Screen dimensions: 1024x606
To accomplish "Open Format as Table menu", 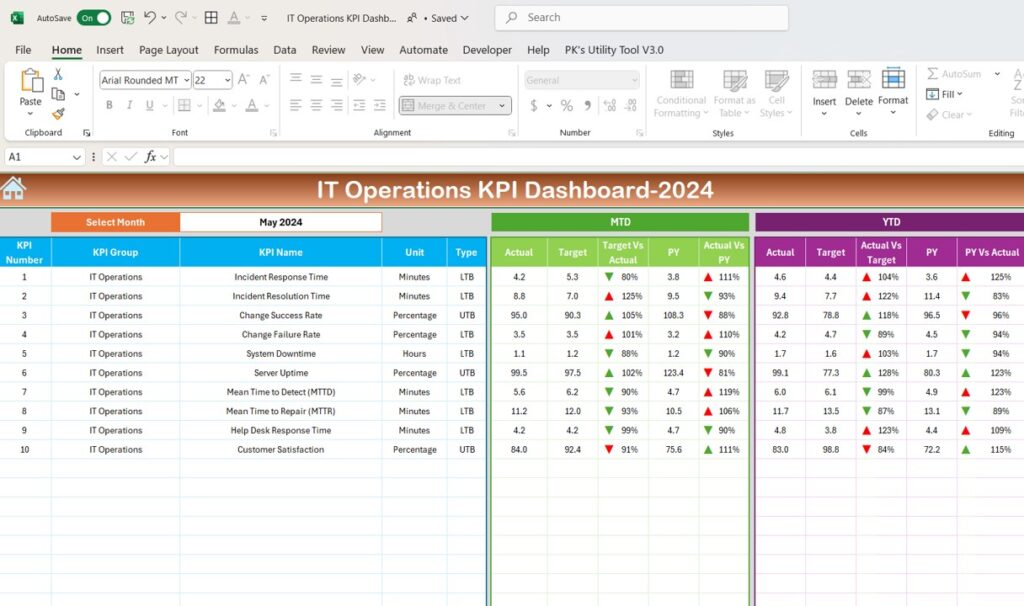I will click(735, 93).
